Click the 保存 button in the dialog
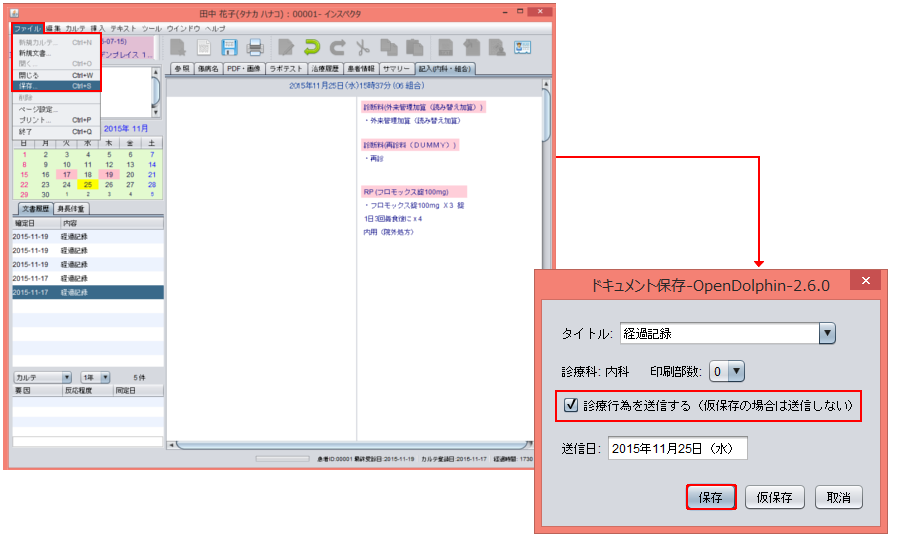Screen dimensions: 900x540 point(711,497)
